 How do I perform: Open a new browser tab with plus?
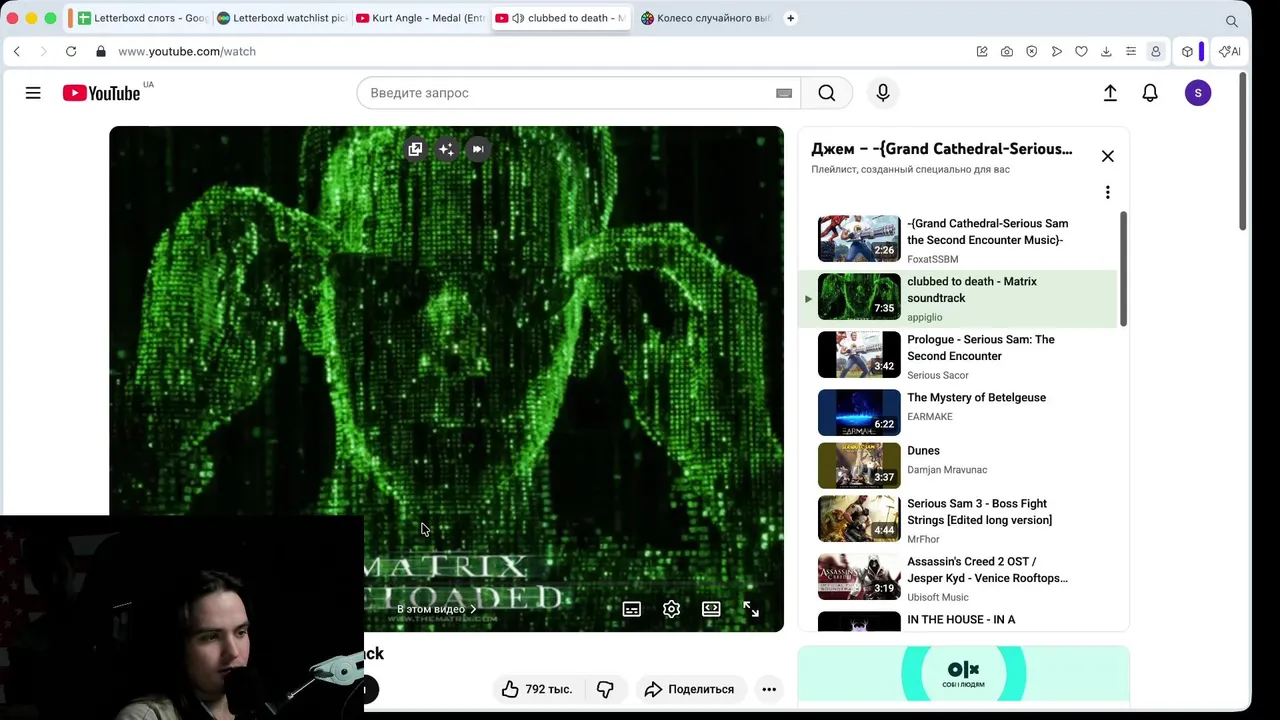790,18
